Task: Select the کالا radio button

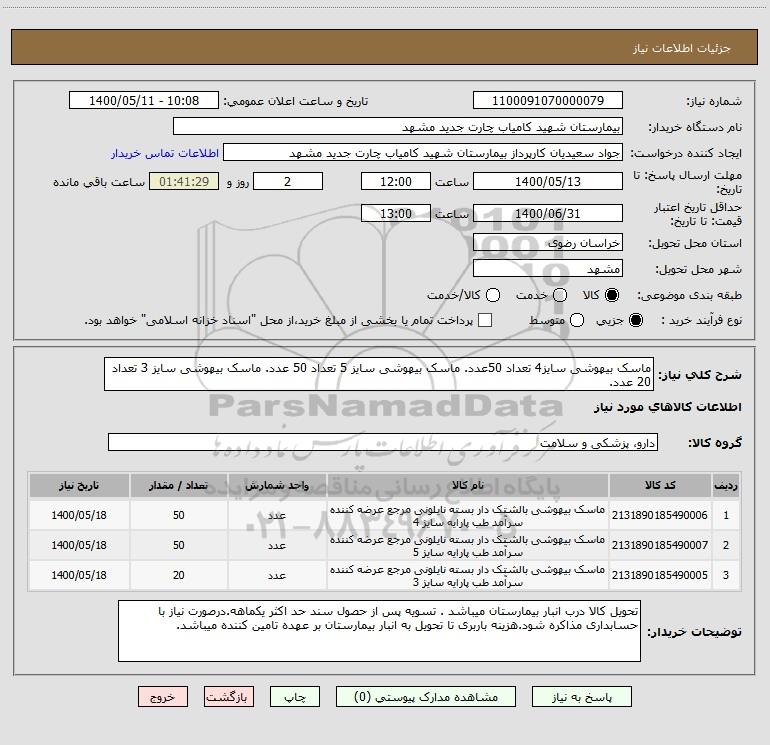Action: pyautogui.click(x=612, y=295)
